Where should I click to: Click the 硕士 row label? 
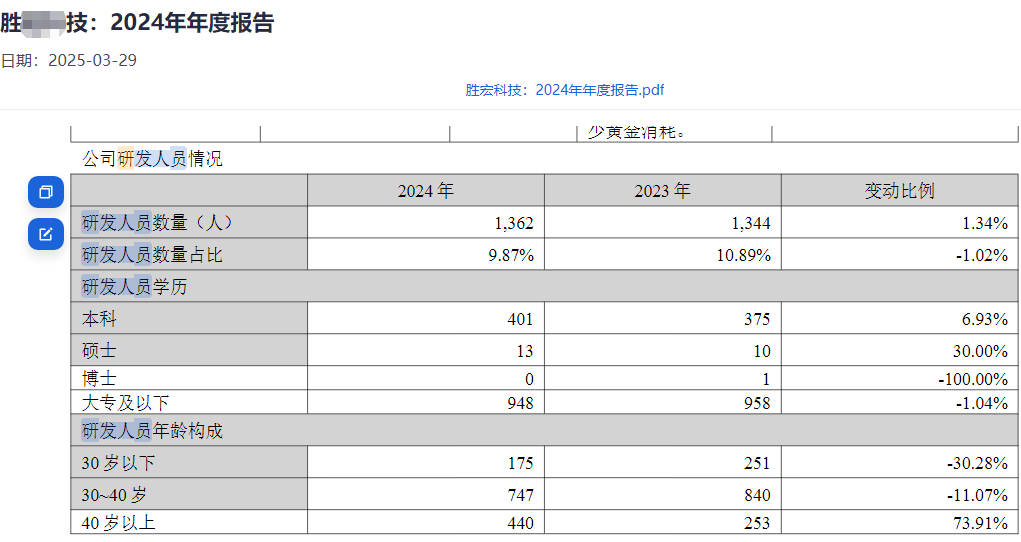tap(99, 351)
